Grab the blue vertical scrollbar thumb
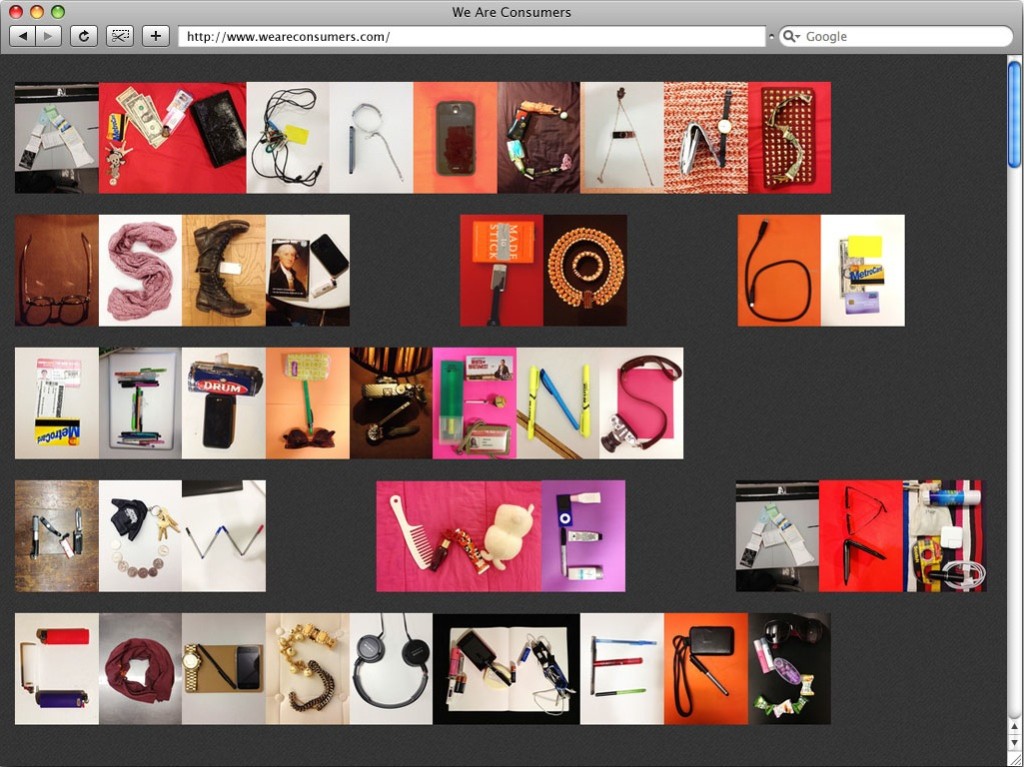 [1014, 114]
